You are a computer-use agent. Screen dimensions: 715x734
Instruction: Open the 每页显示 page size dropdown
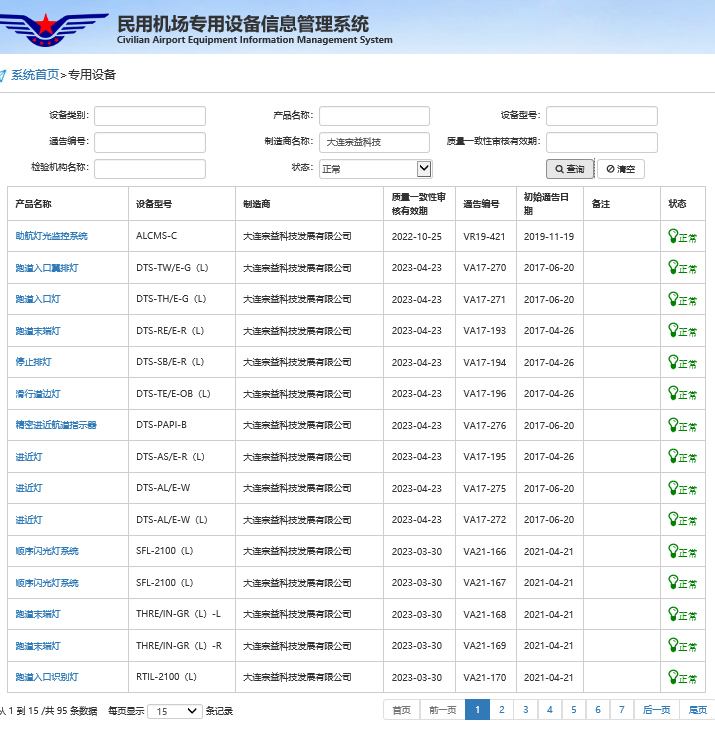177,711
